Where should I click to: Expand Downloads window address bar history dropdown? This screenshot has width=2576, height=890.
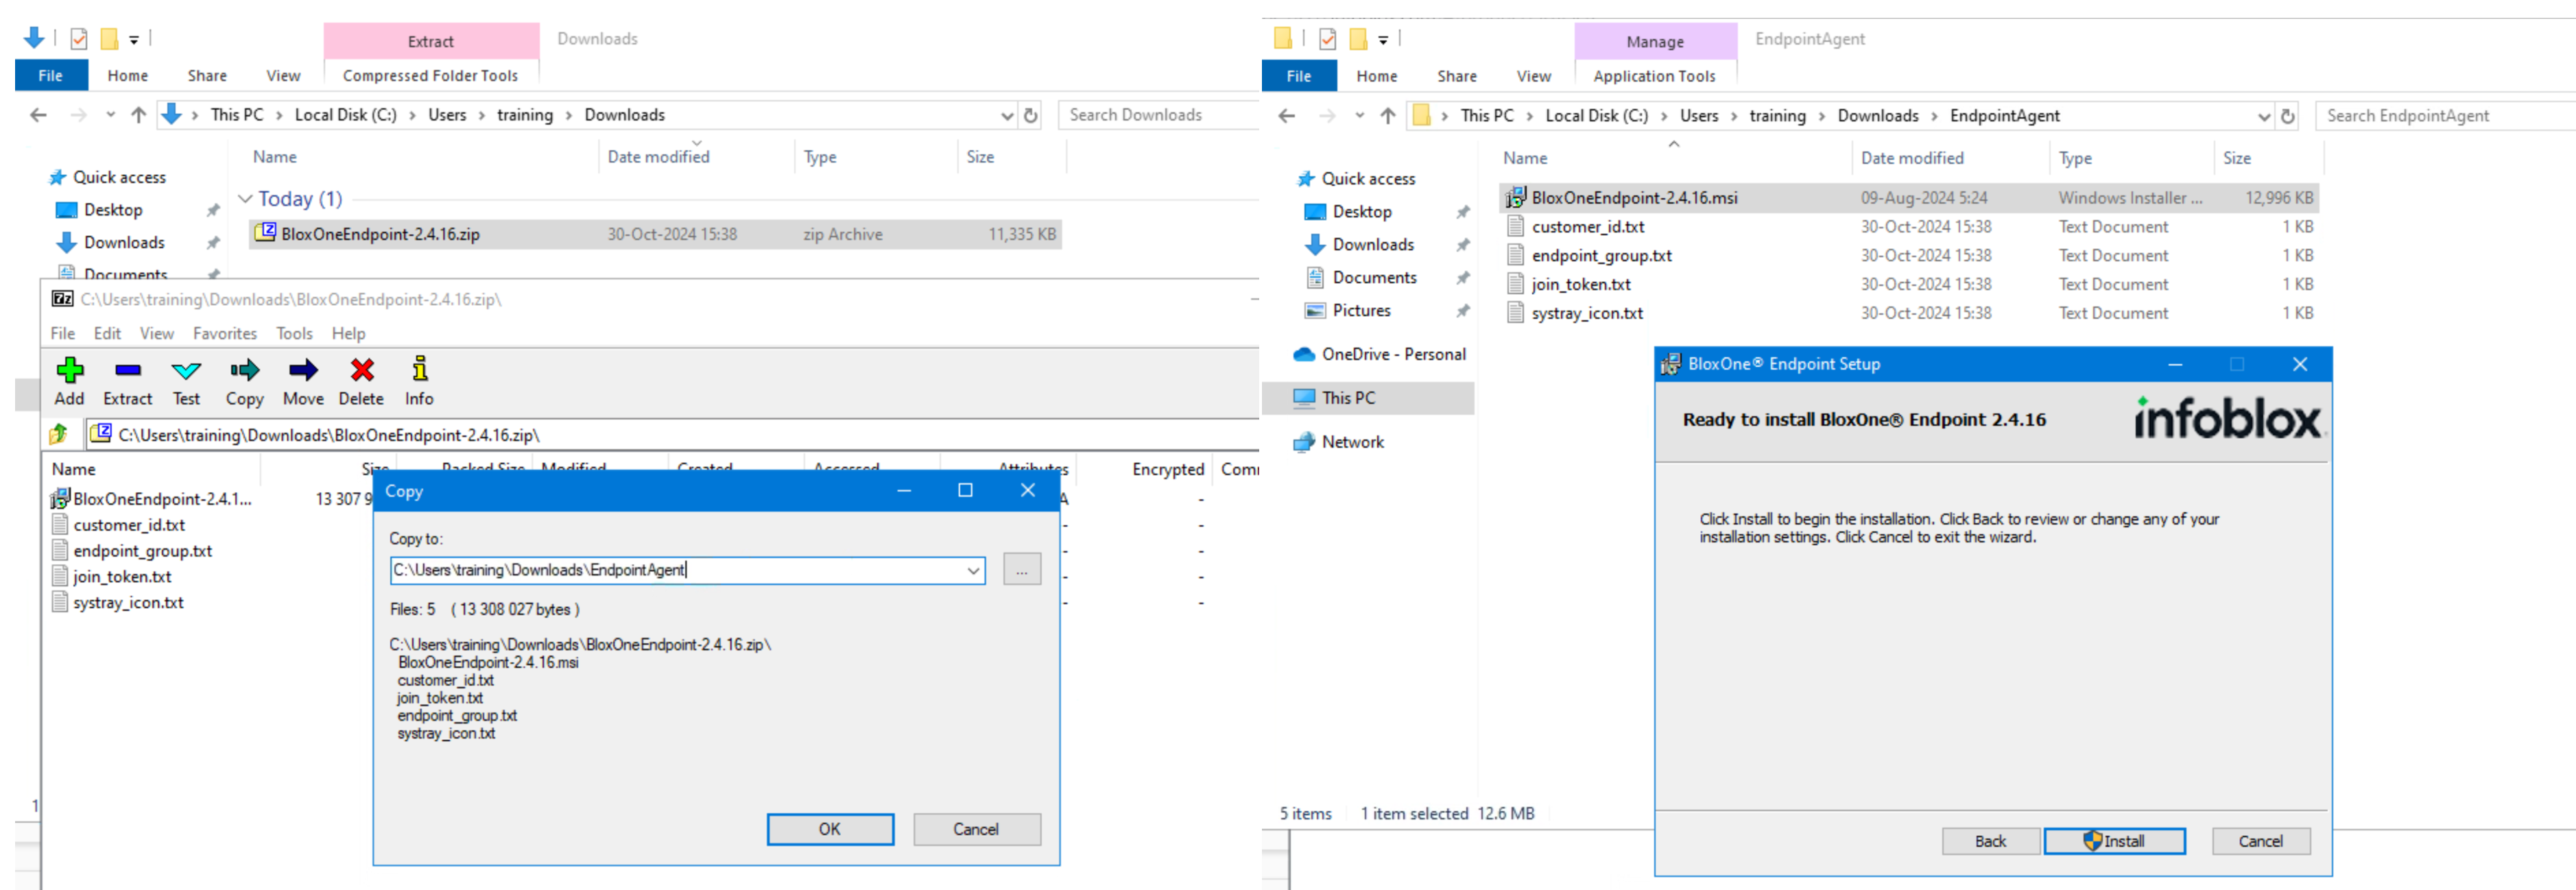tap(1007, 116)
